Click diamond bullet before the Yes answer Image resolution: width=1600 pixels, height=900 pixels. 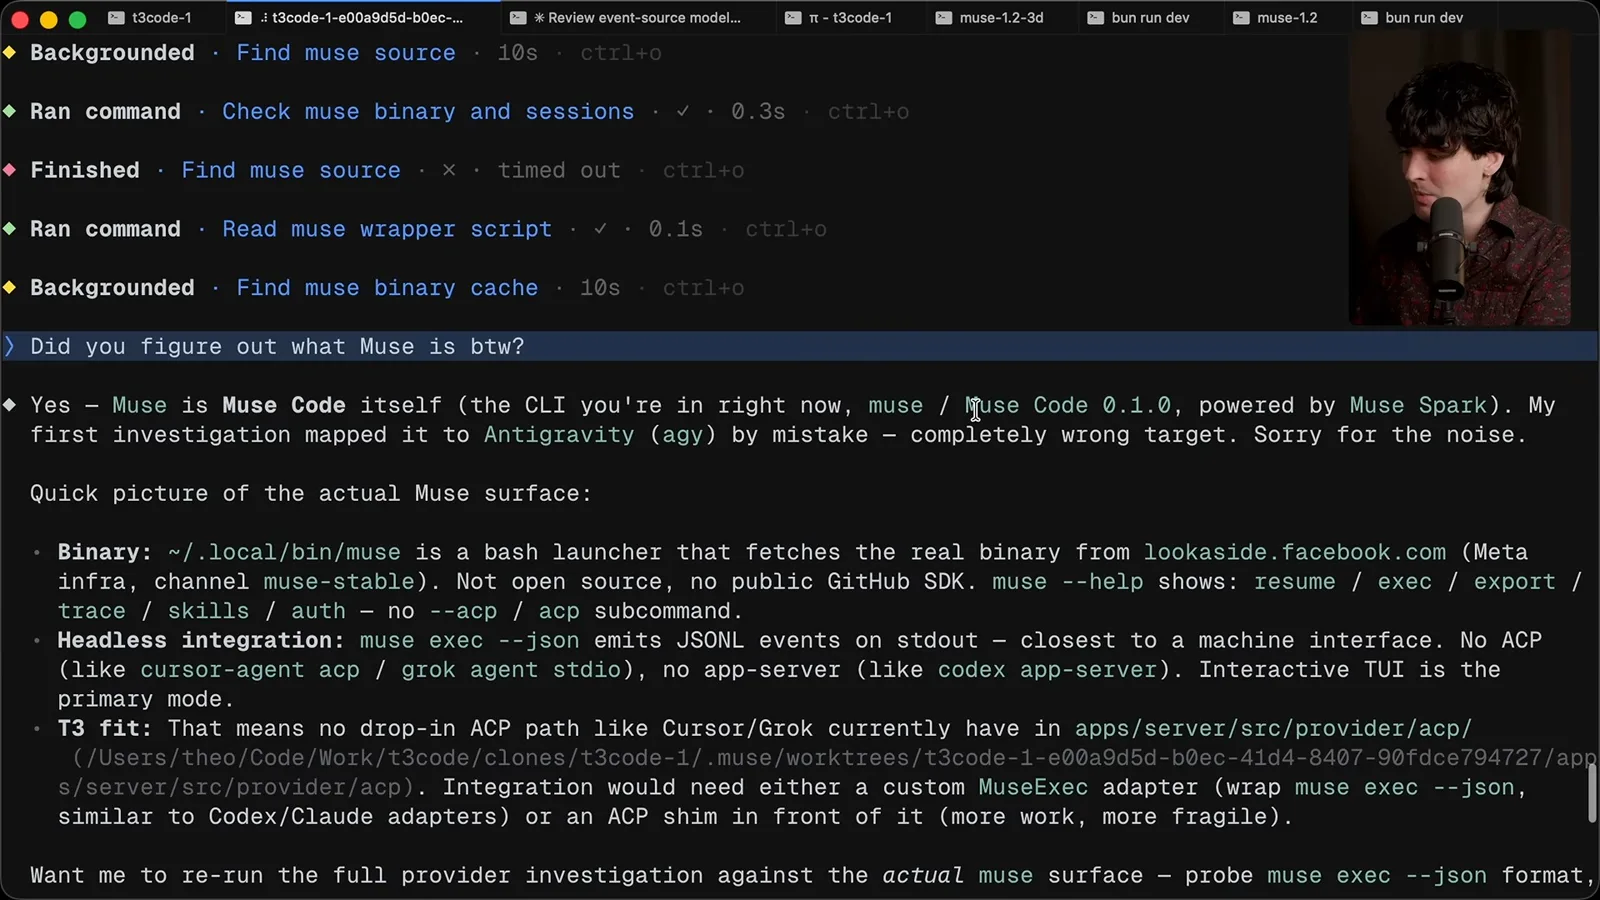pyautogui.click(x=9, y=405)
